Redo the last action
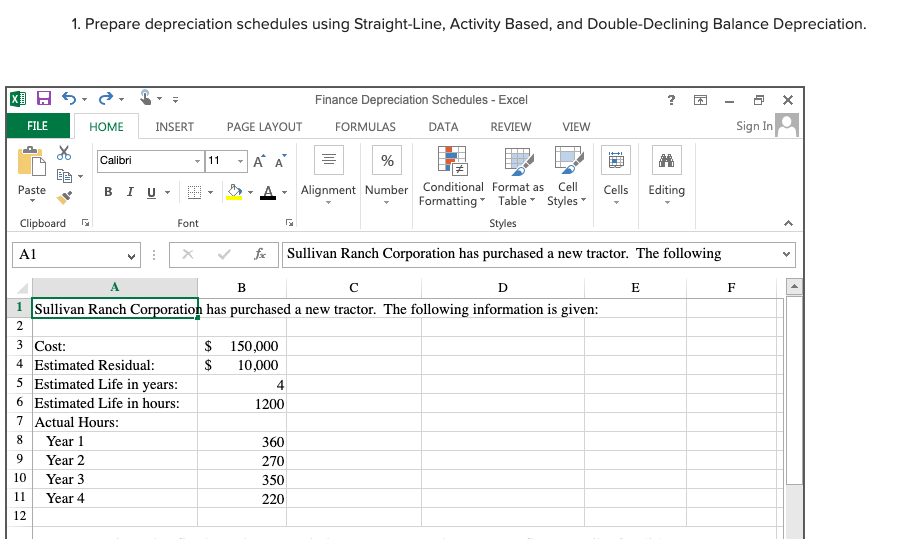The image size is (920, 539). (x=106, y=99)
